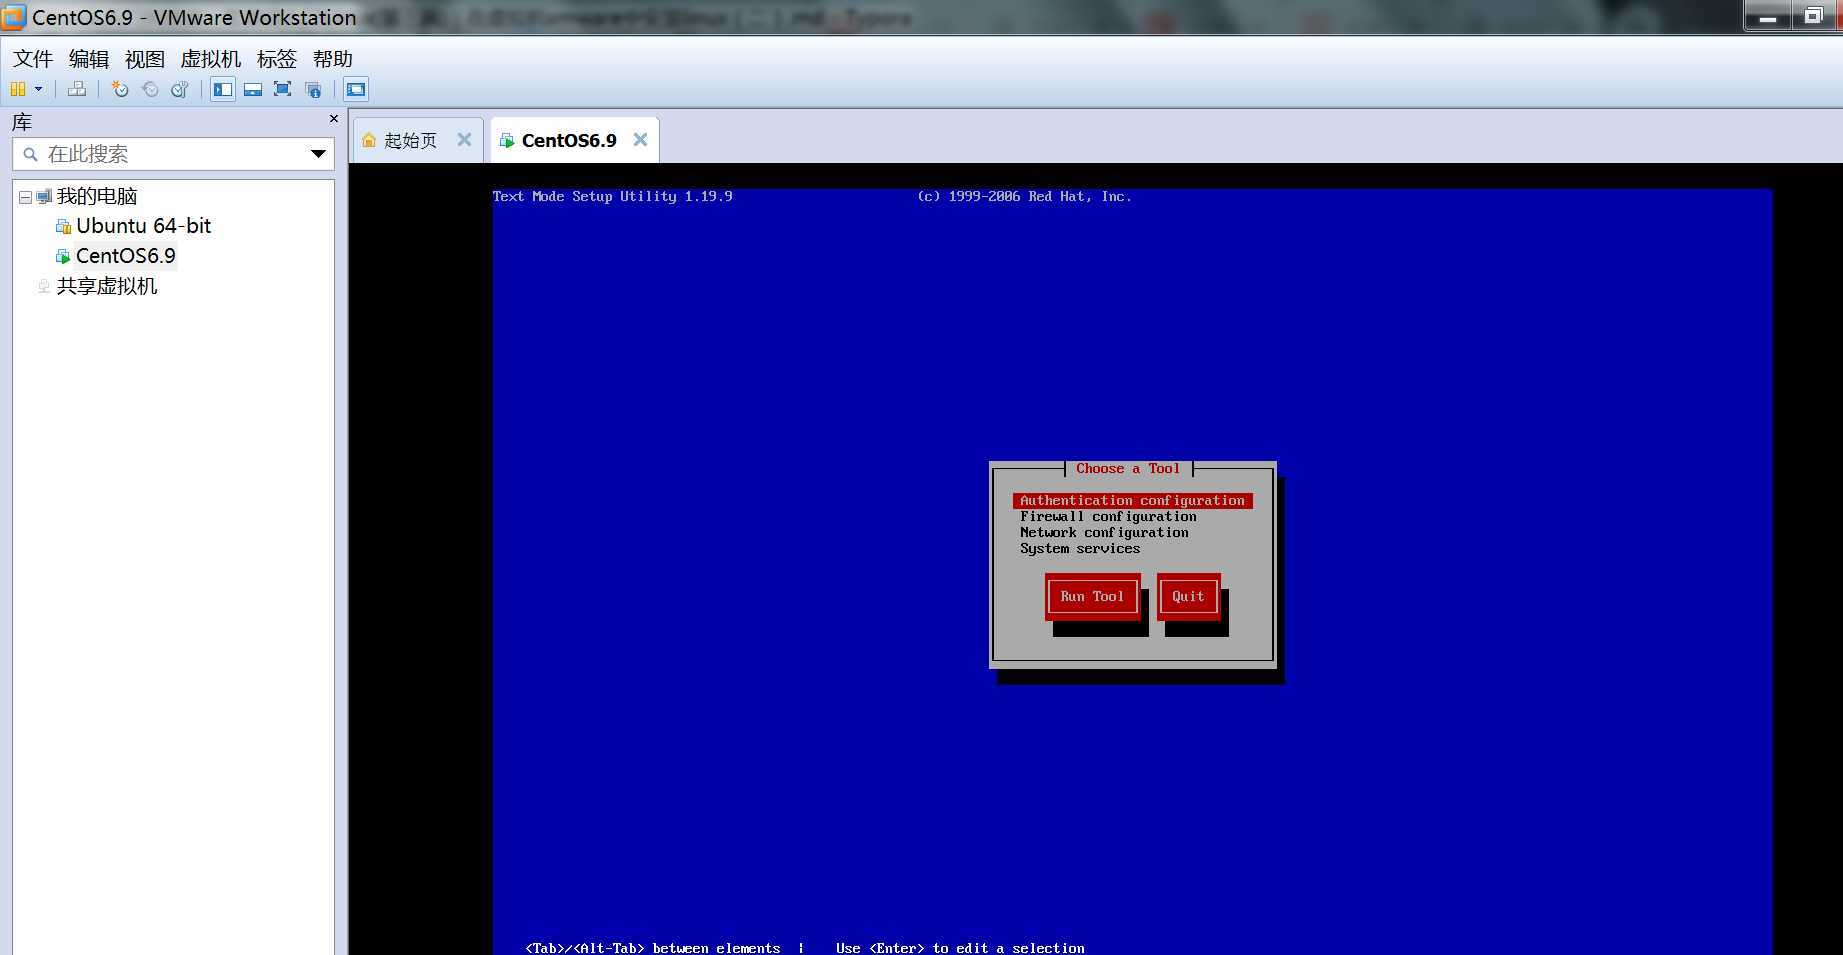Click the Unity mode icon
Image resolution: width=1843 pixels, height=955 pixels.
(x=313, y=89)
